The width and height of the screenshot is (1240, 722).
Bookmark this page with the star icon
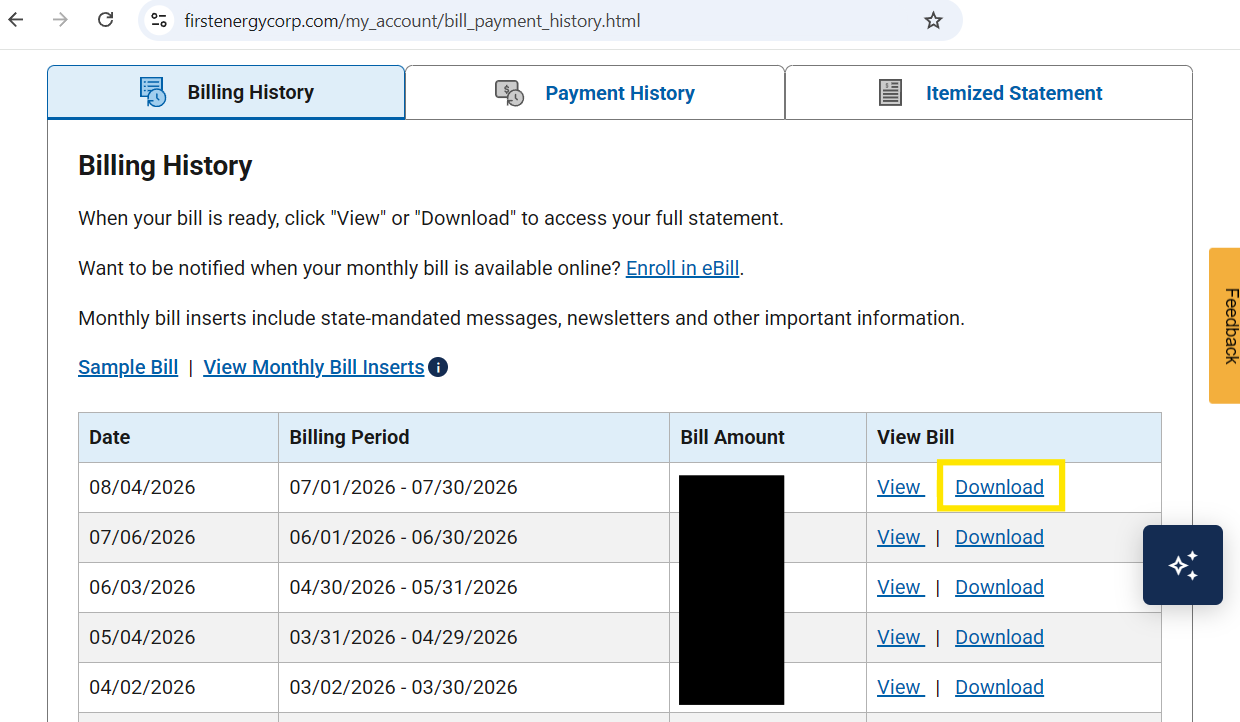click(x=933, y=20)
